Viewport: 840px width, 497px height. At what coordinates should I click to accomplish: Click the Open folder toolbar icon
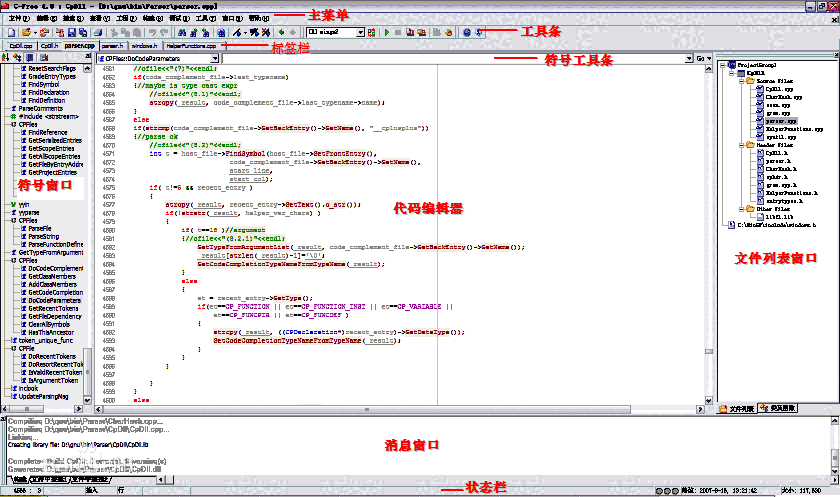coord(28,33)
